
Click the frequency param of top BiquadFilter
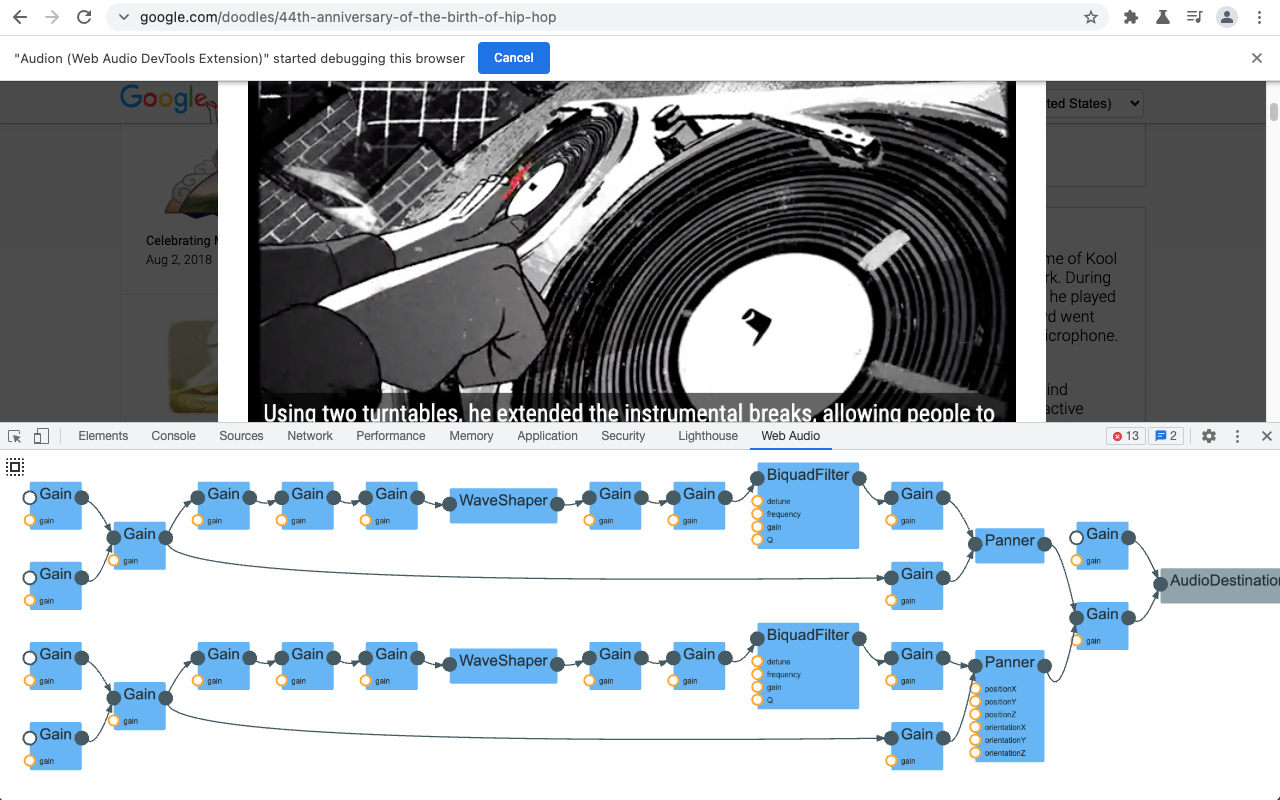pyautogui.click(x=758, y=514)
